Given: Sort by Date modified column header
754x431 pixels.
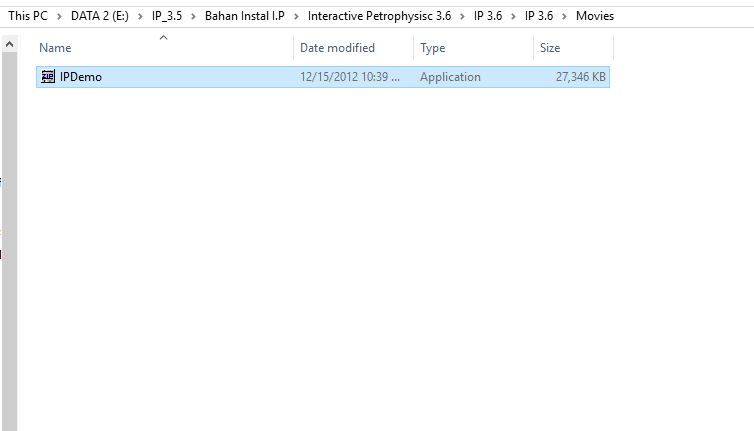Looking at the screenshot, I should coord(337,48).
